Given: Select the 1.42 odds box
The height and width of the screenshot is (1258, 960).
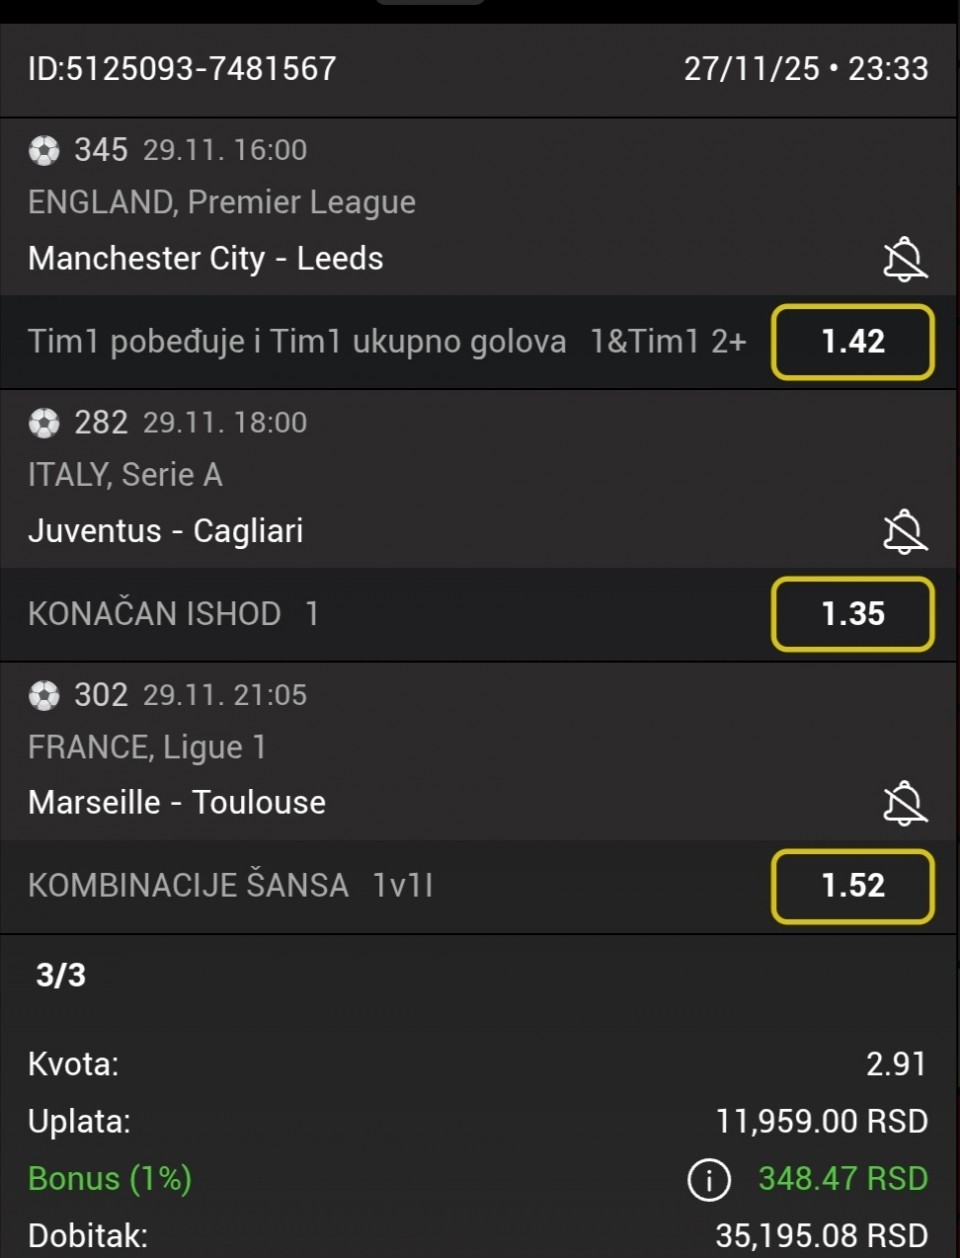Looking at the screenshot, I should click(852, 342).
